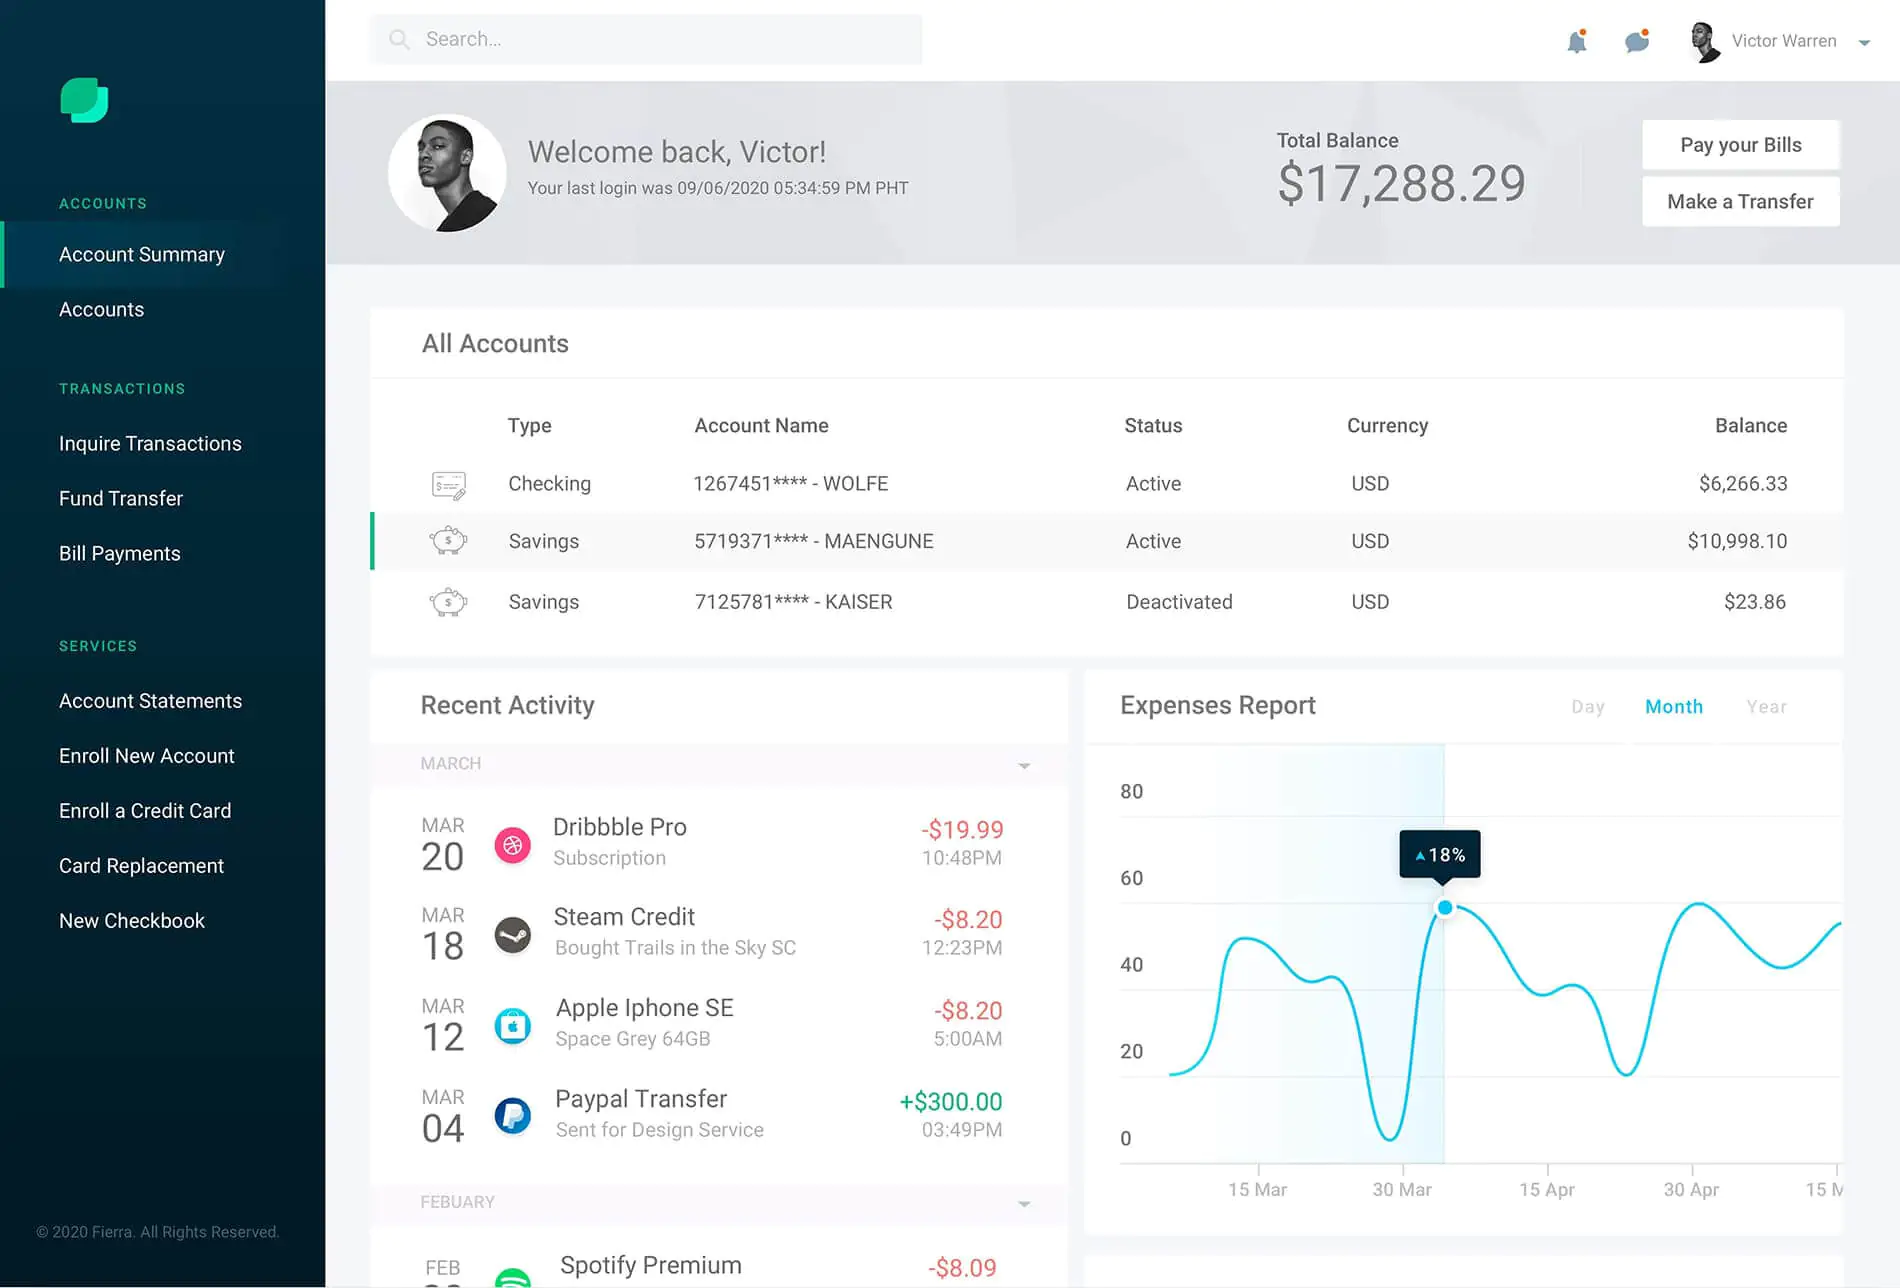The image size is (1900, 1288).
Task: Open Bill Payments in the sidebar
Action: pos(120,553)
